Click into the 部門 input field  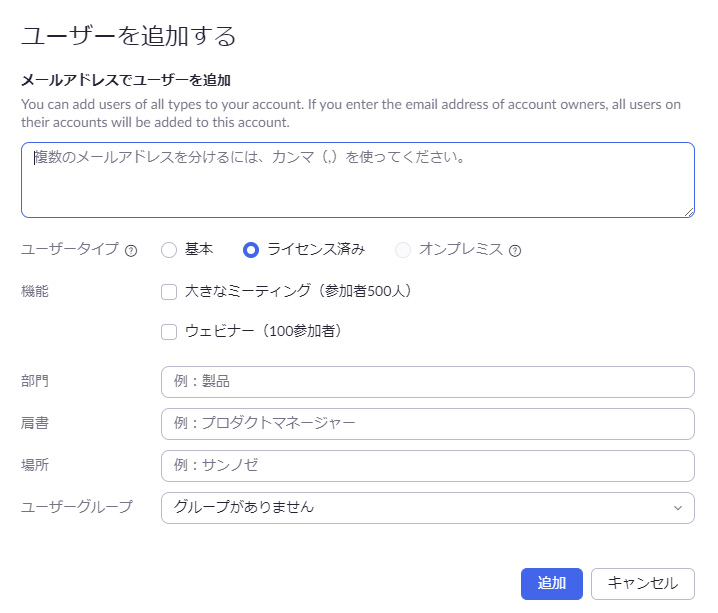[427, 382]
